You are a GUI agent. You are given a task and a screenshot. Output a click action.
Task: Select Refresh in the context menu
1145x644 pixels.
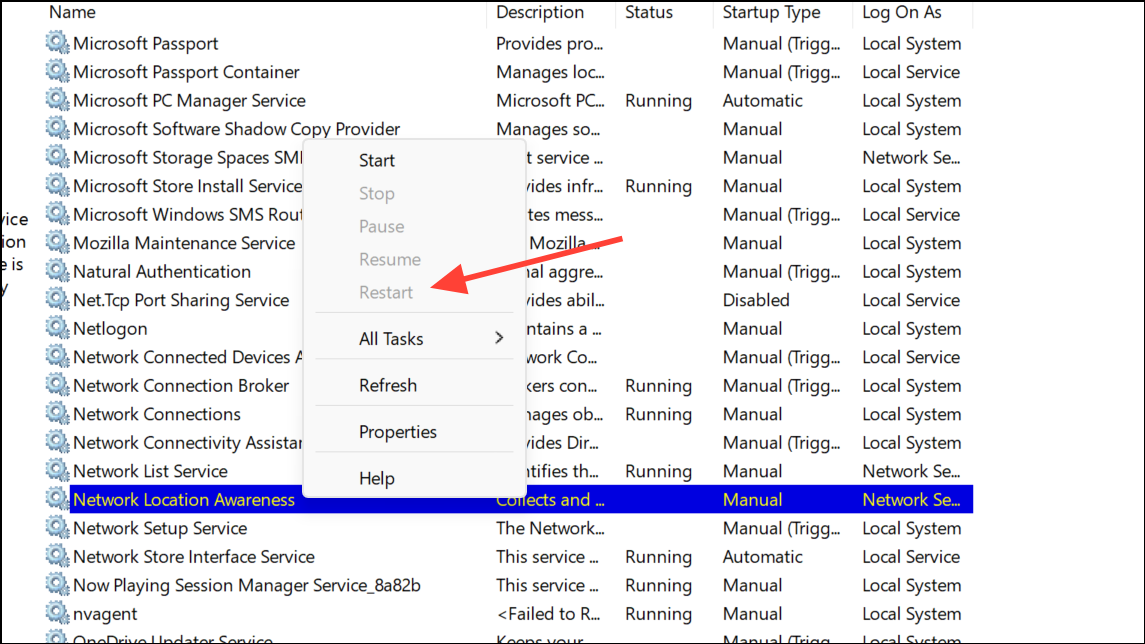tap(387, 385)
